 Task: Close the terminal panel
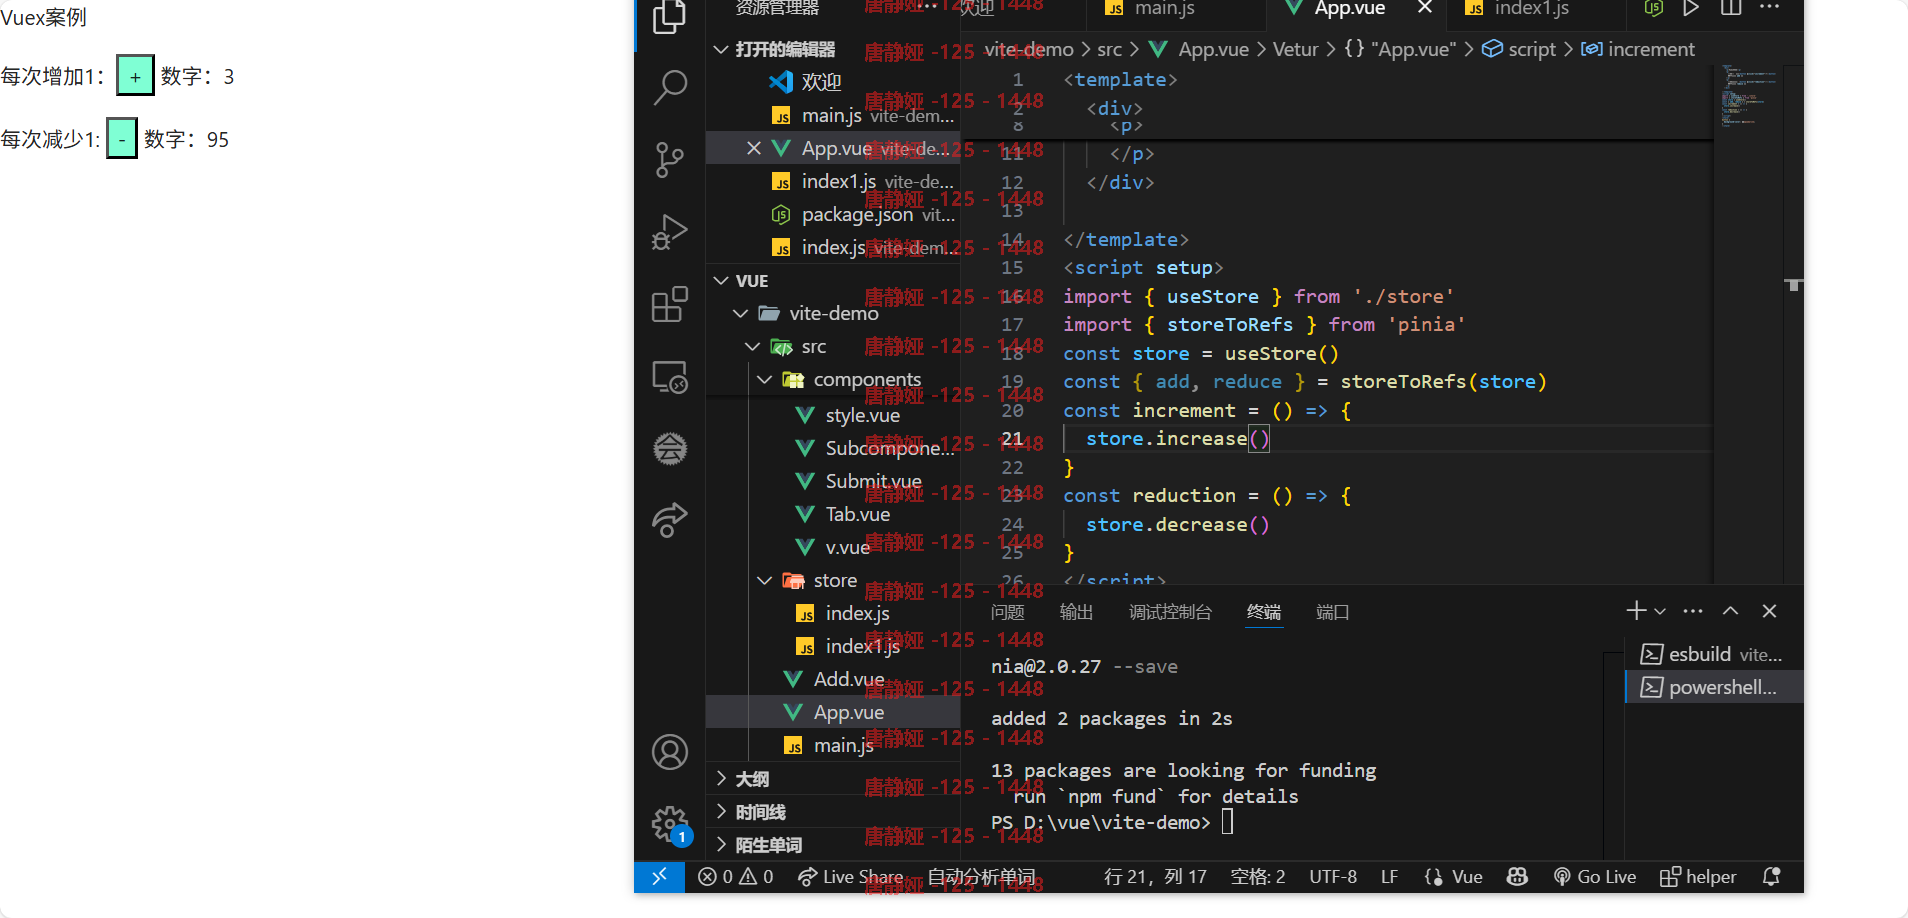point(1769,611)
